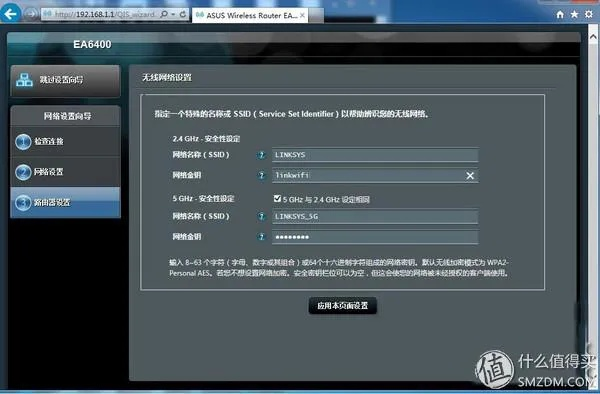Open help for 2.4 GHz network key
The height and width of the screenshot is (394, 600).
tap(261, 175)
